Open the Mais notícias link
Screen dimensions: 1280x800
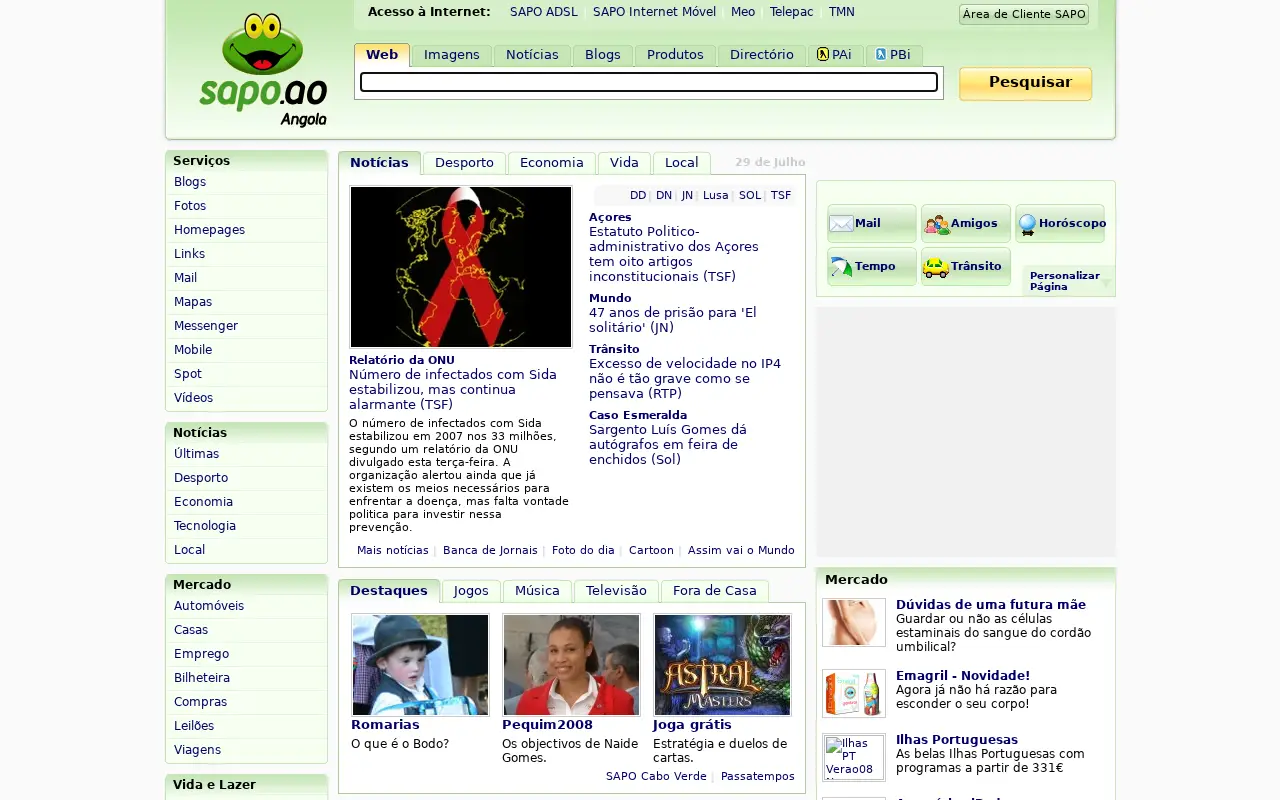393,550
